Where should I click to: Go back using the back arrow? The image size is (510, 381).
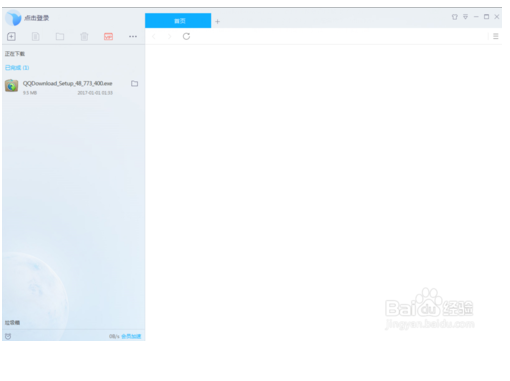pyautogui.click(x=154, y=36)
